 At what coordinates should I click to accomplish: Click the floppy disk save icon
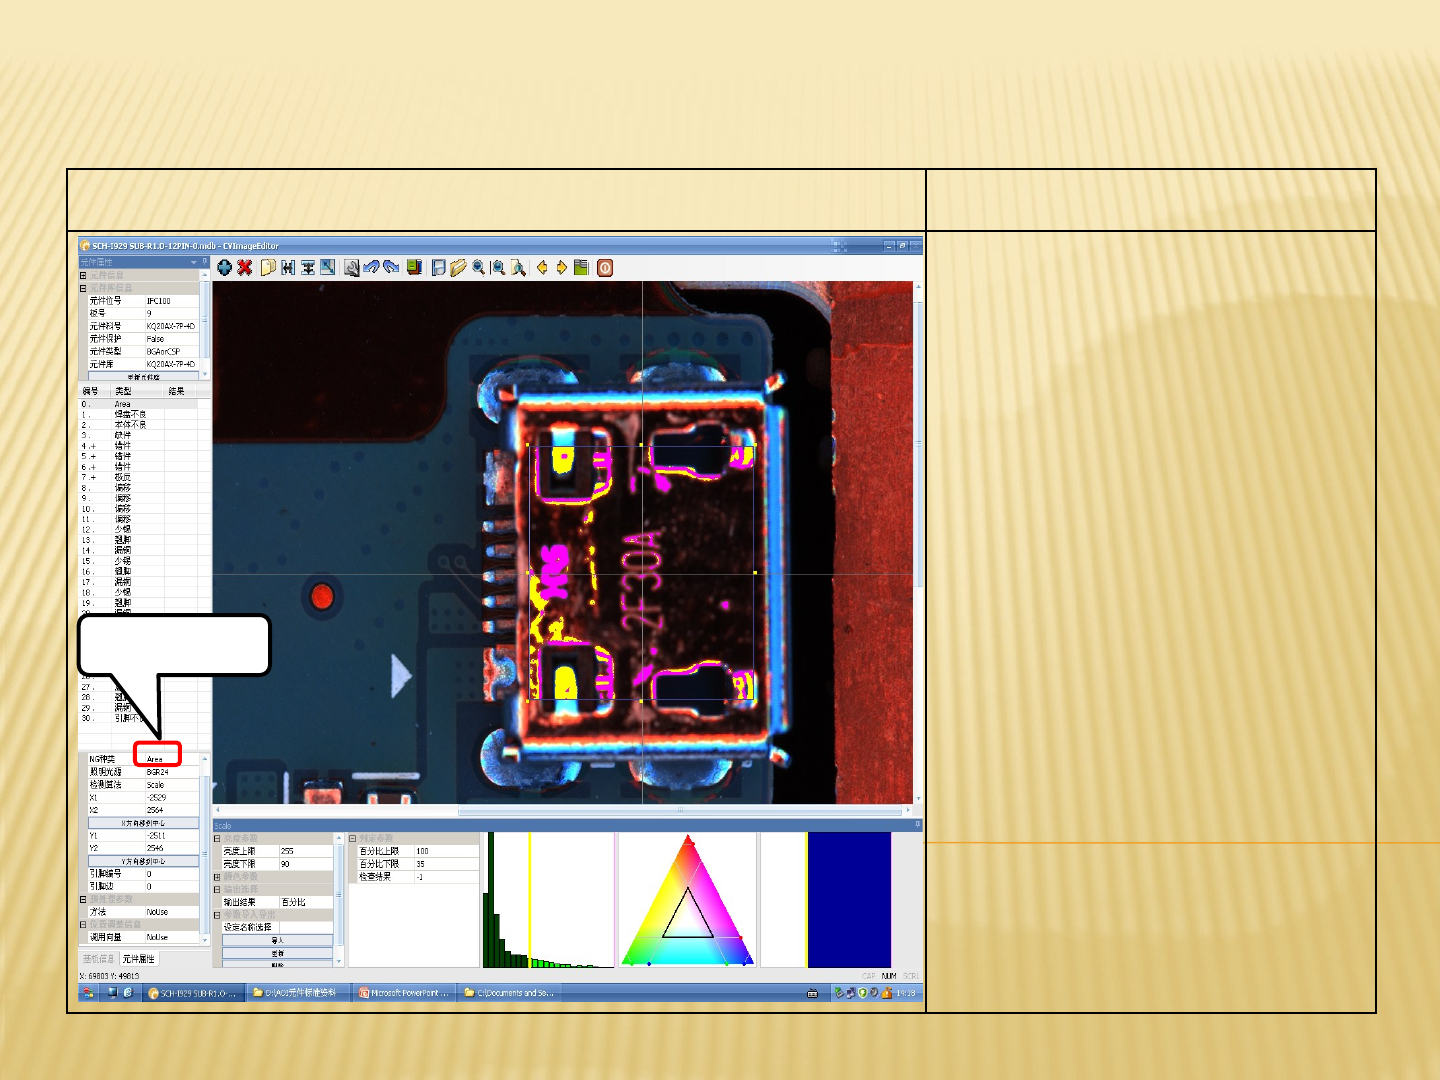[438, 268]
